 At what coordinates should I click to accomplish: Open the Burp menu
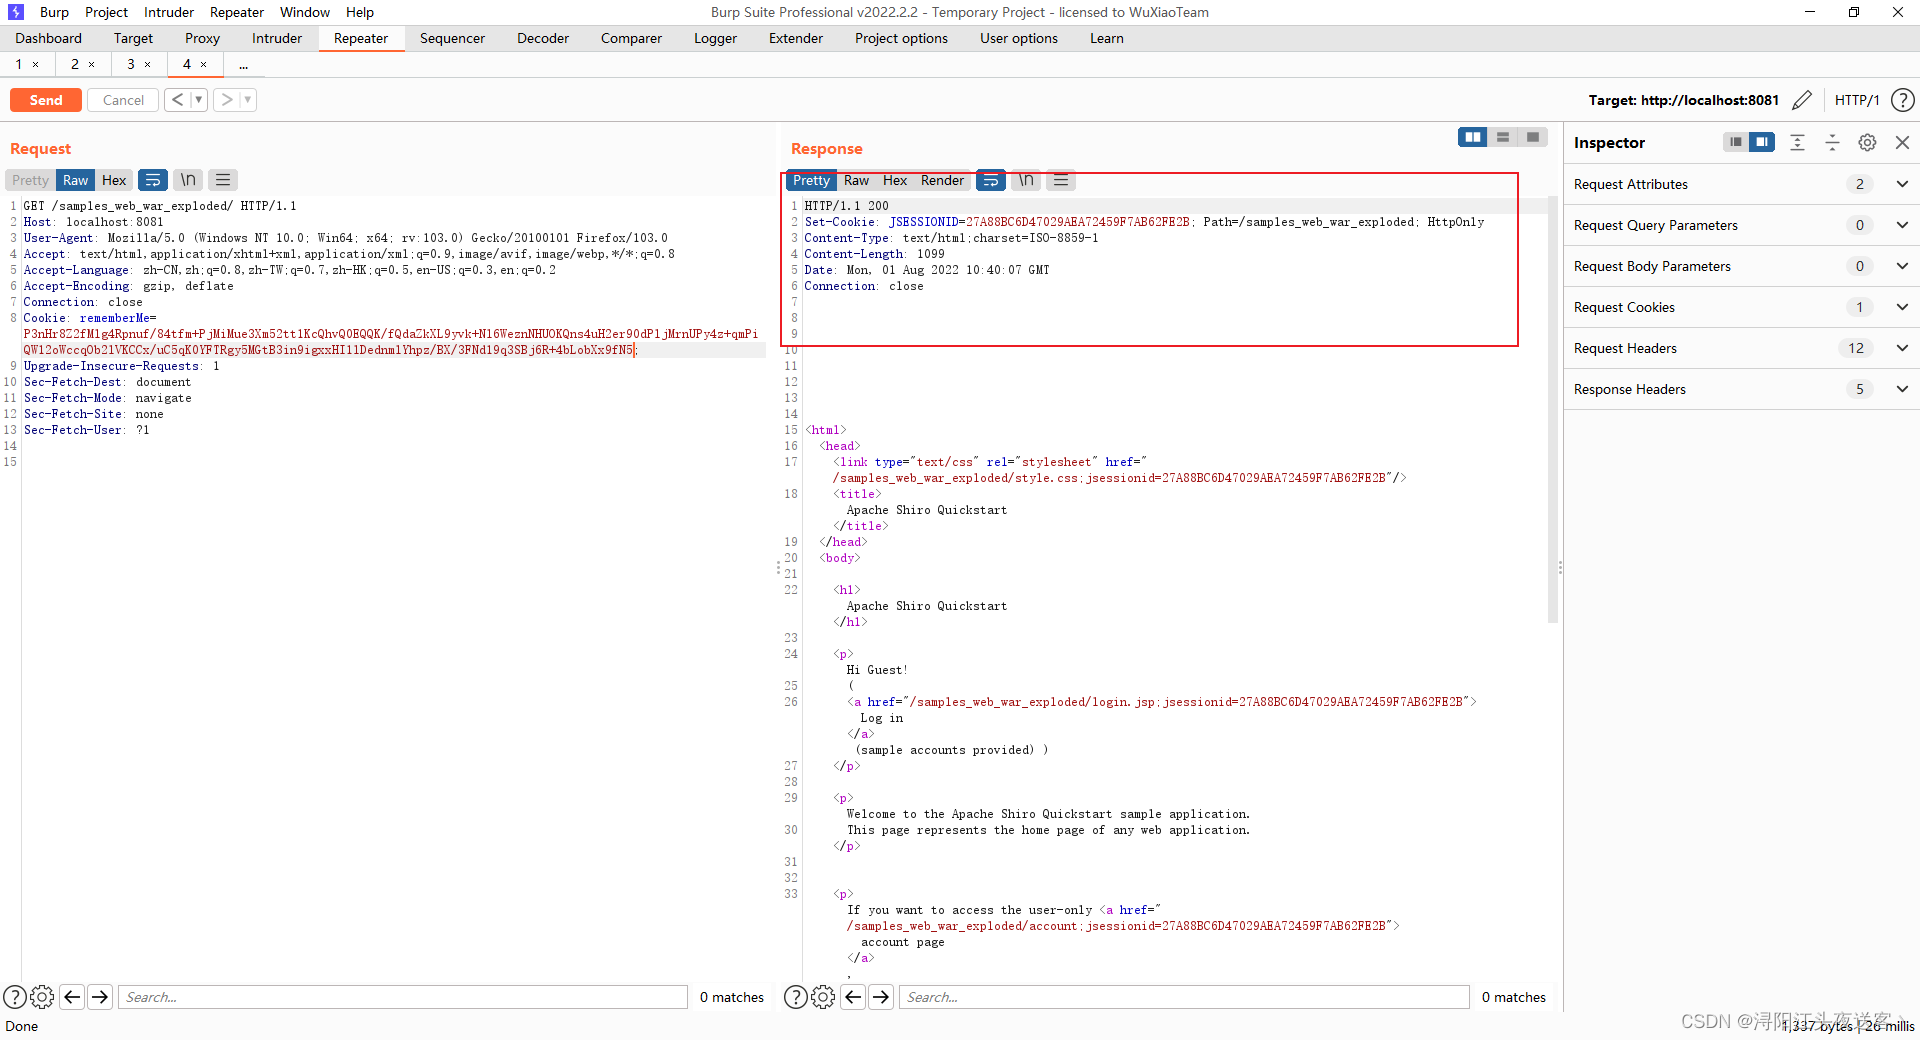point(54,12)
